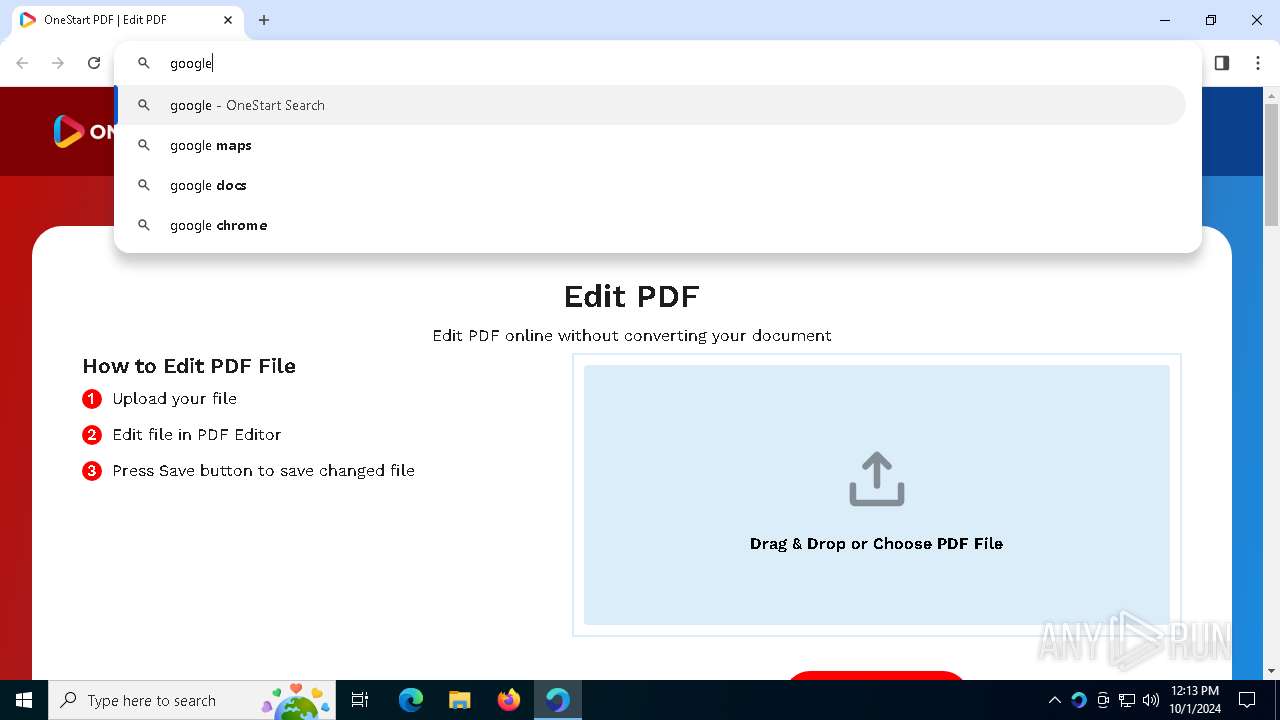Click the address bar with text google
The width and height of the screenshot is (1280, 720).
pyautogui.click(x=658, y=63)
